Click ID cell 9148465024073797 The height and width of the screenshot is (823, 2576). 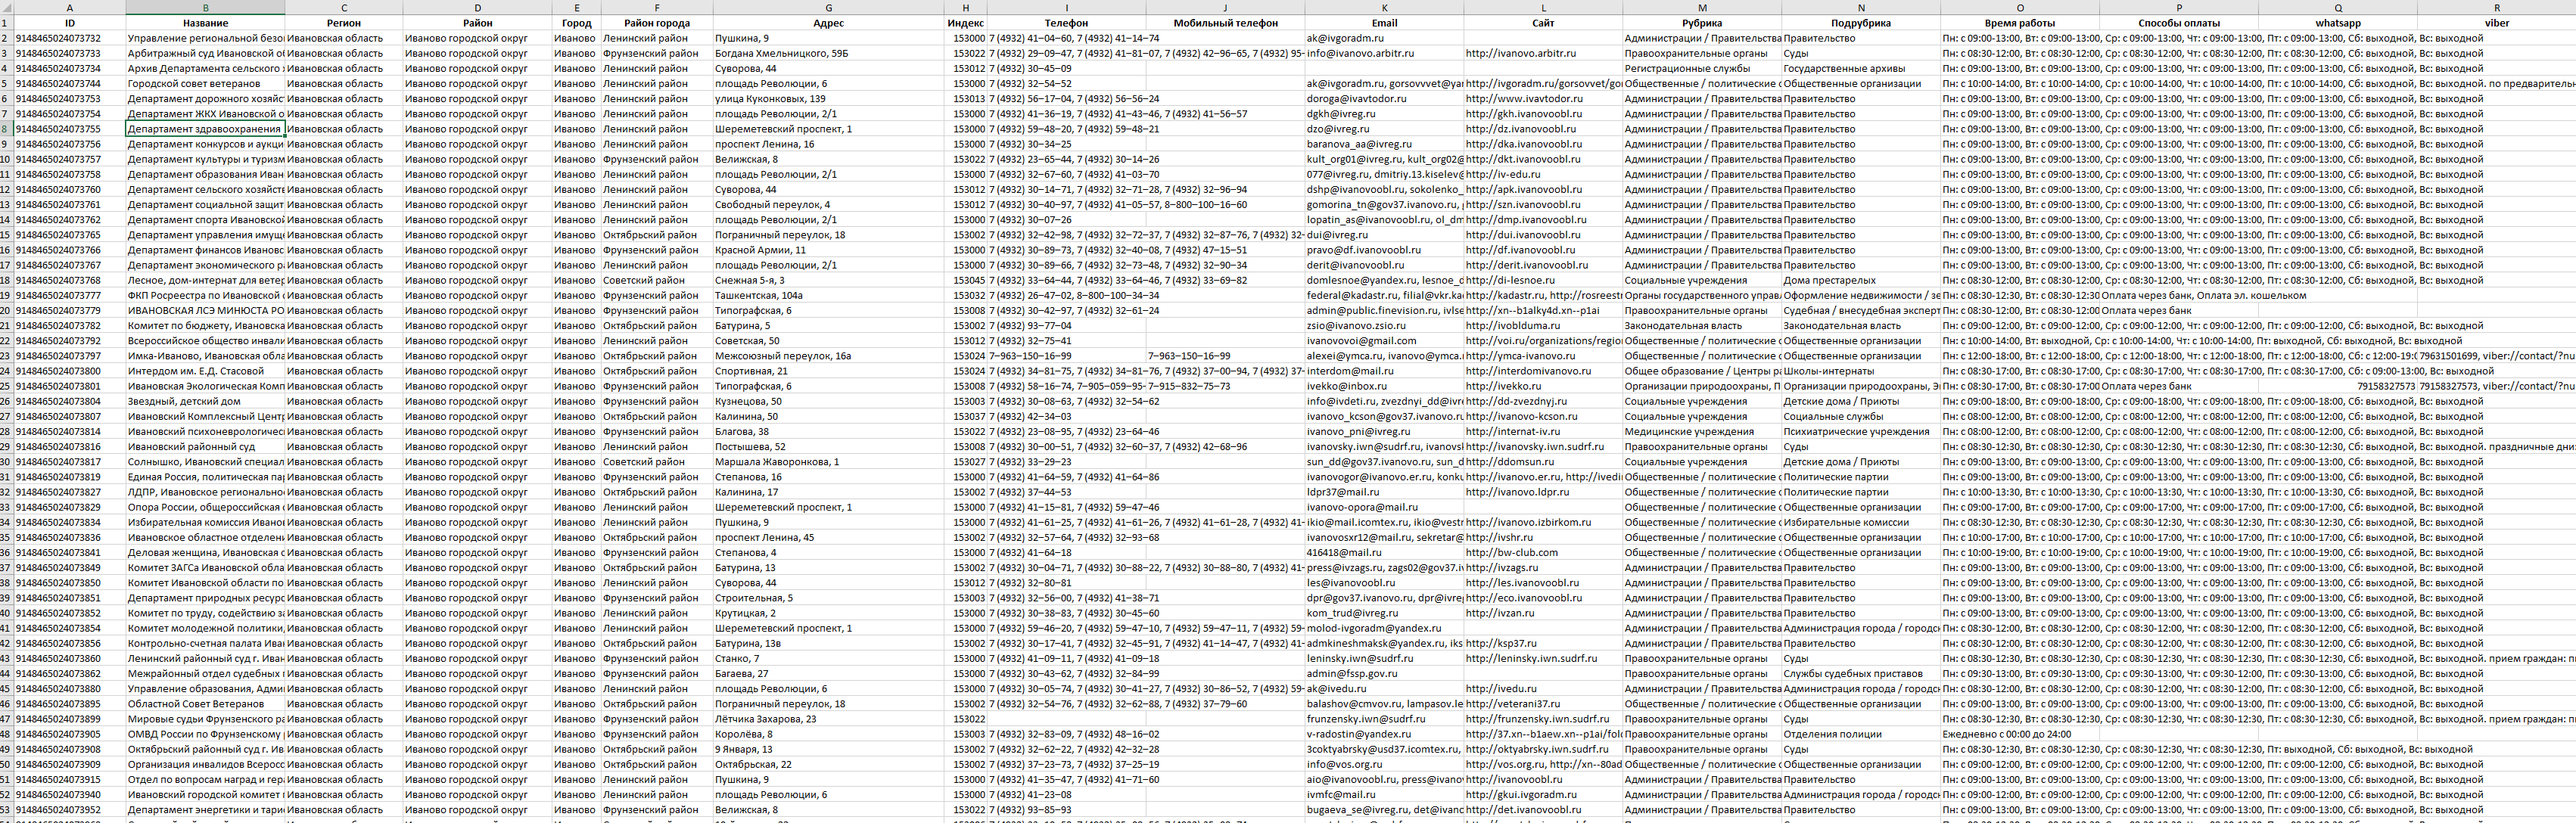tap(70, 356)
